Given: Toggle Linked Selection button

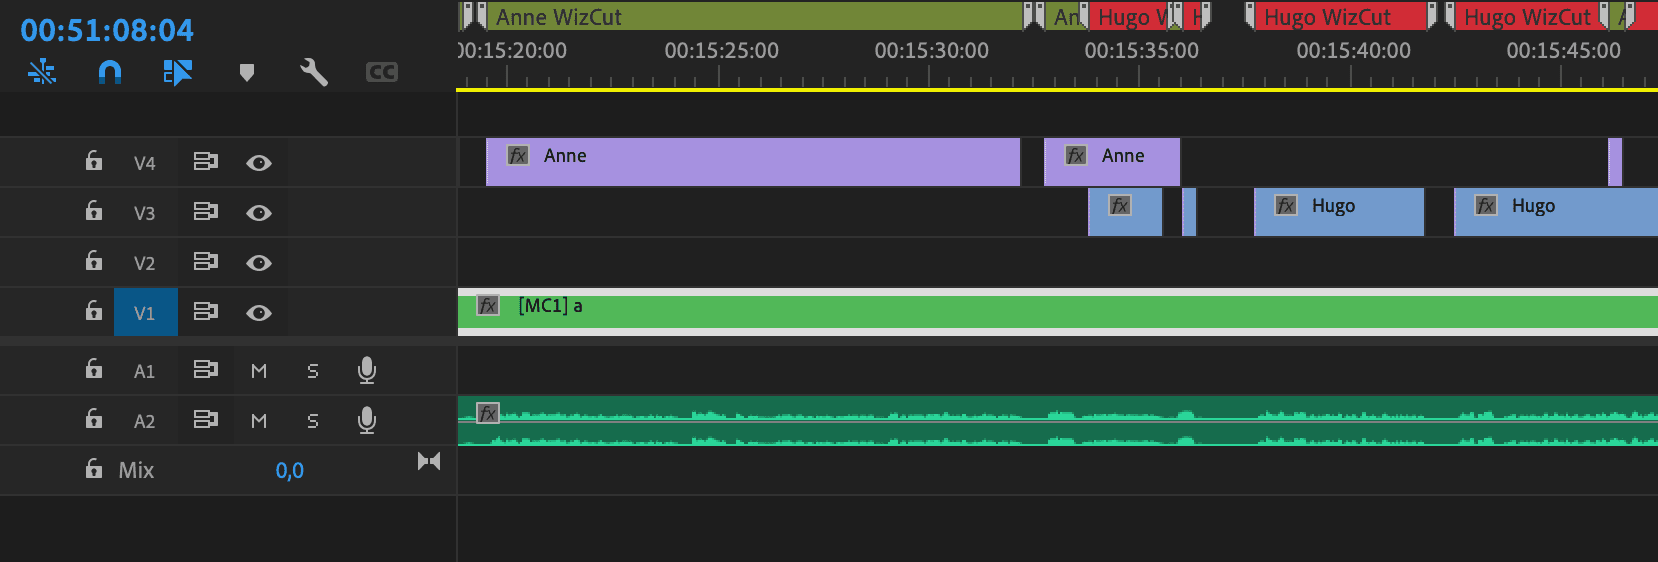Looking at the screenshot, I should pyautogui.click(x=177, y=72).
